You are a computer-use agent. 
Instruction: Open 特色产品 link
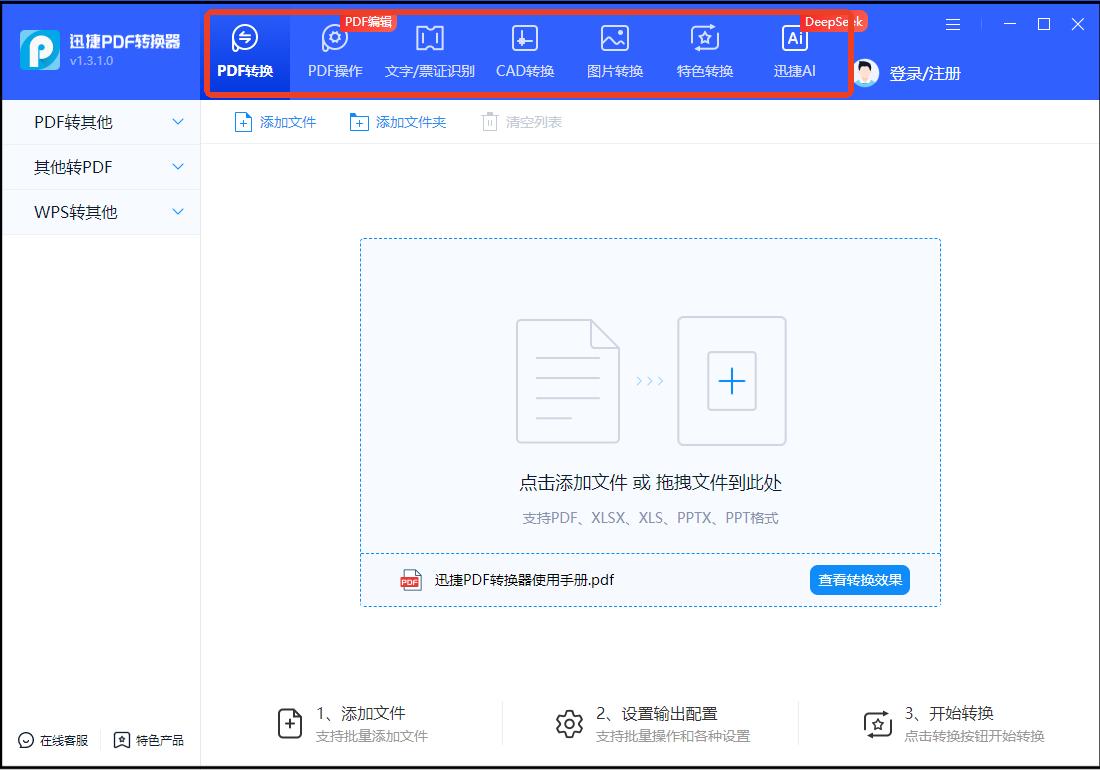pos(149,741)
